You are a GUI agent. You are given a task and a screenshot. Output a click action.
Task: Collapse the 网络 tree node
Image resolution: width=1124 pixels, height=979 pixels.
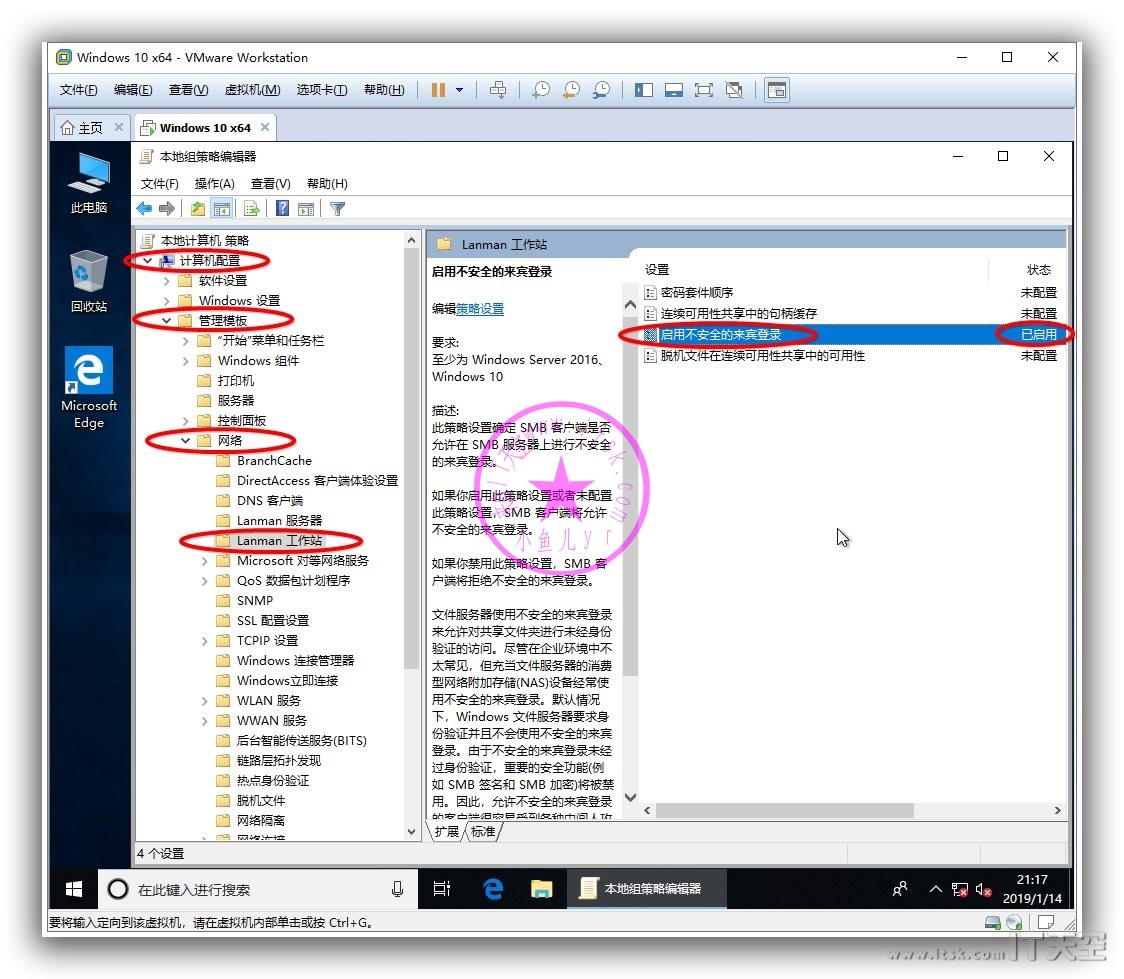[x=186, y=441]
